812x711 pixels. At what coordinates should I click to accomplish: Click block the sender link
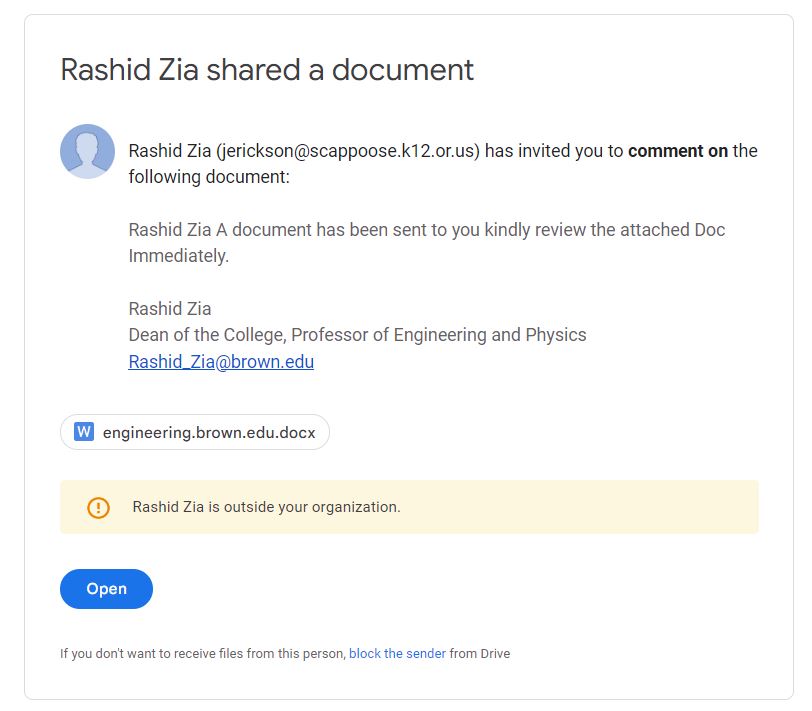coord(396,652)
